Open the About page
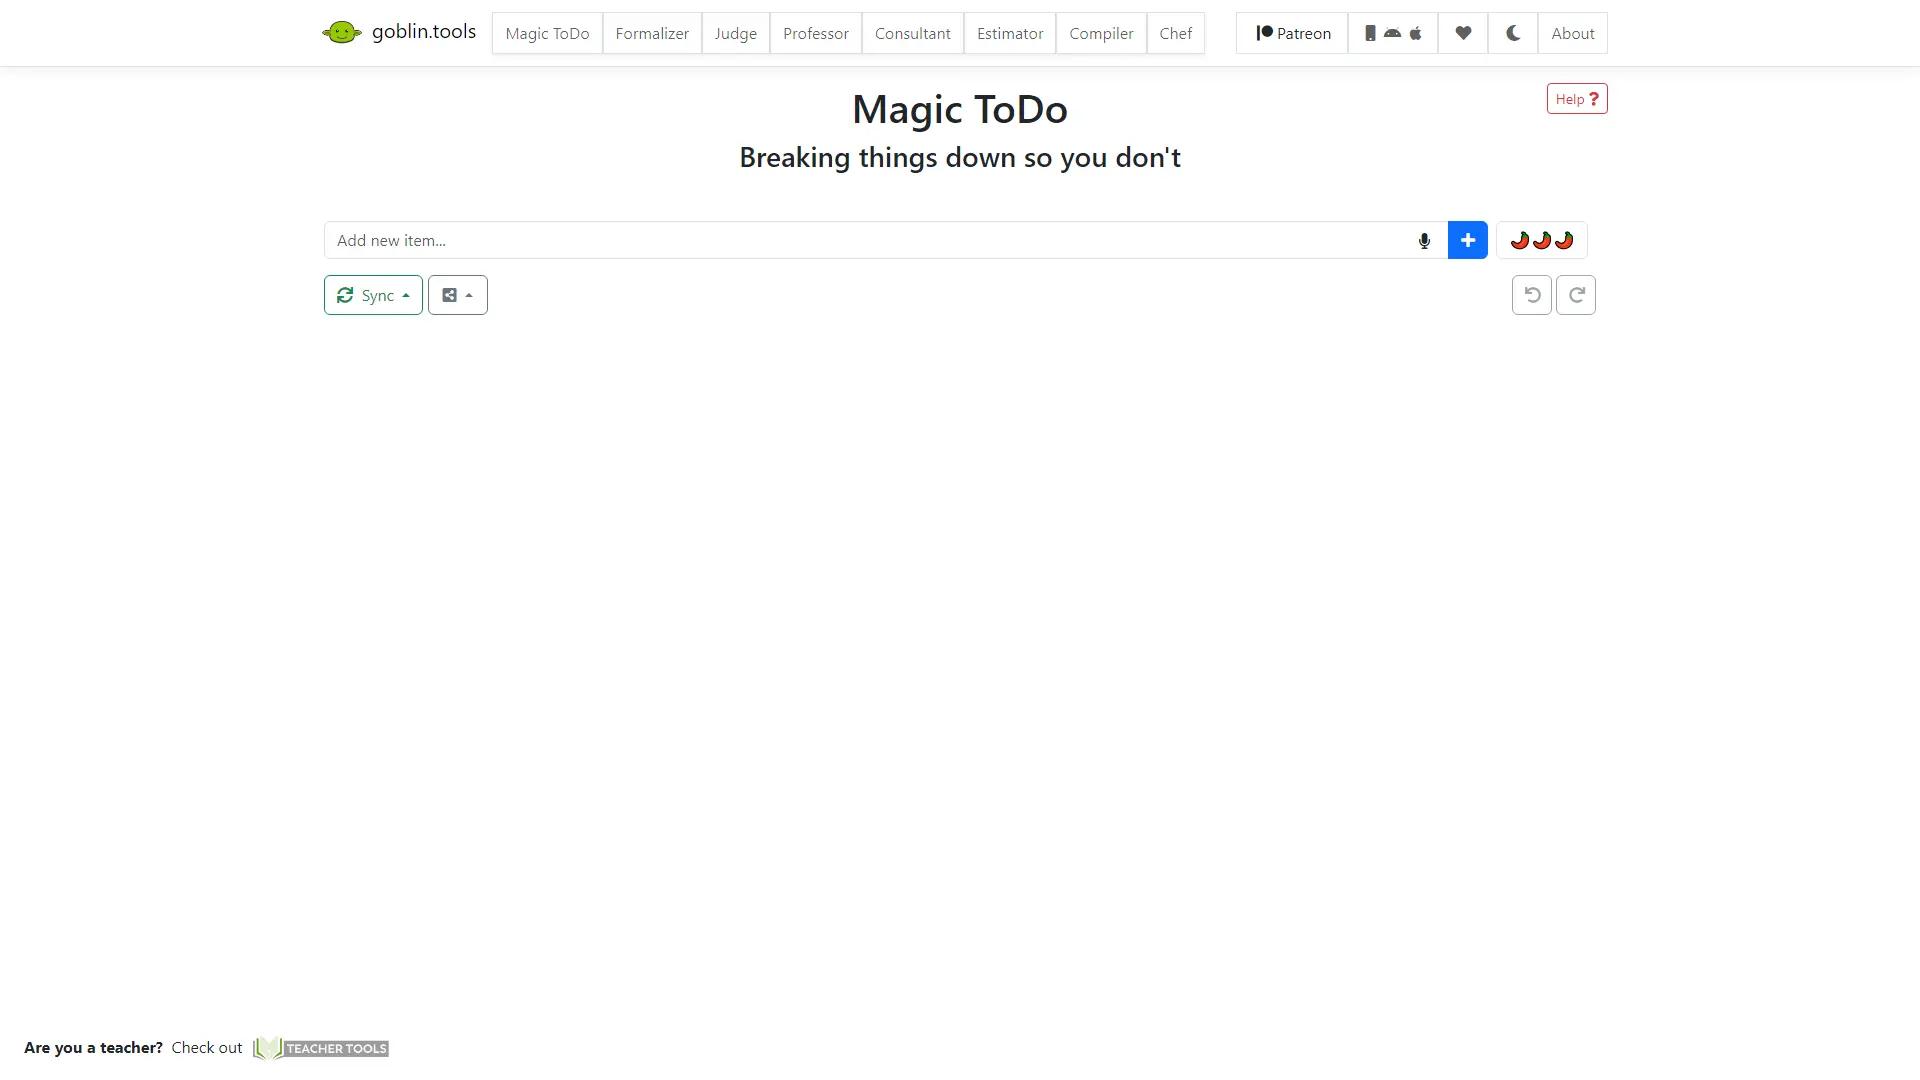The image size is (1920, 1080). pos(1572,32)
